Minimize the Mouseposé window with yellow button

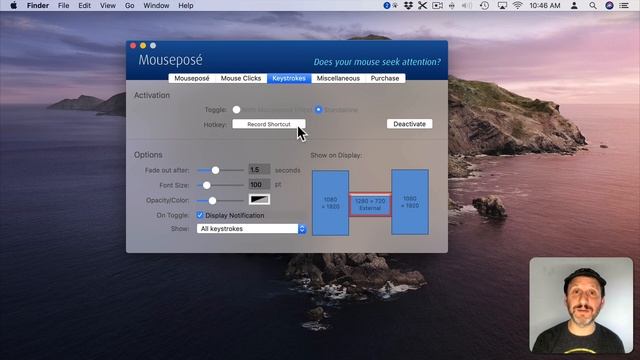(143, 45)
